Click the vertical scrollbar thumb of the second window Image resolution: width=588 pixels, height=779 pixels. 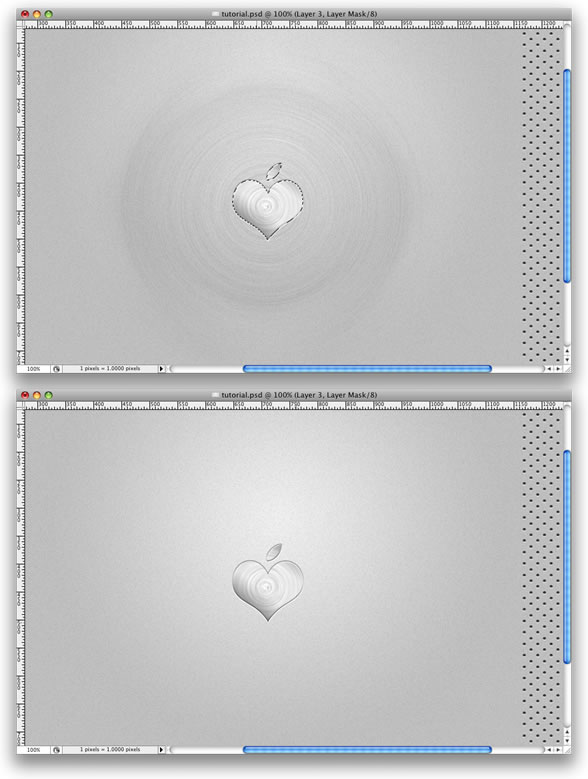tap(567, 556)
